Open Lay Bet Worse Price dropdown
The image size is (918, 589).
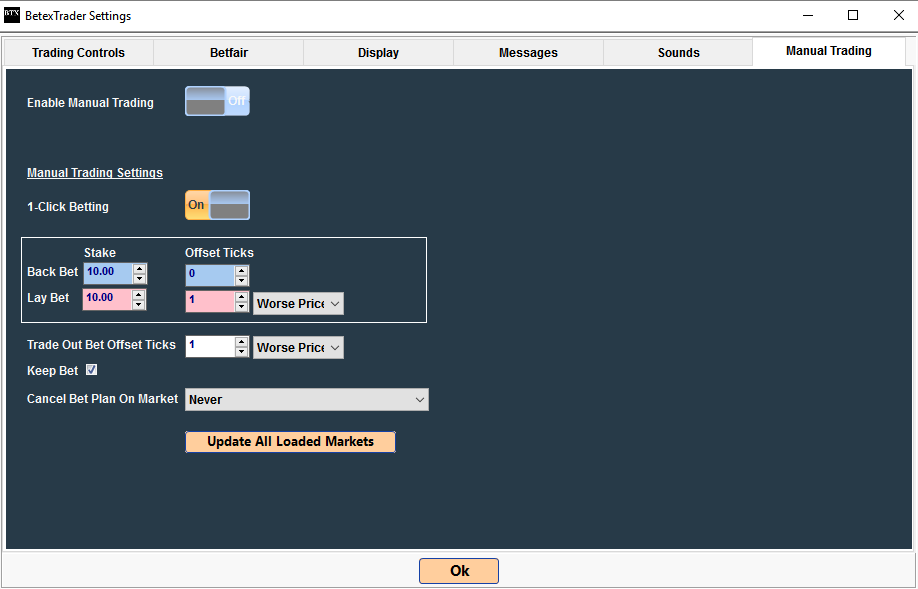coord(298,303)
